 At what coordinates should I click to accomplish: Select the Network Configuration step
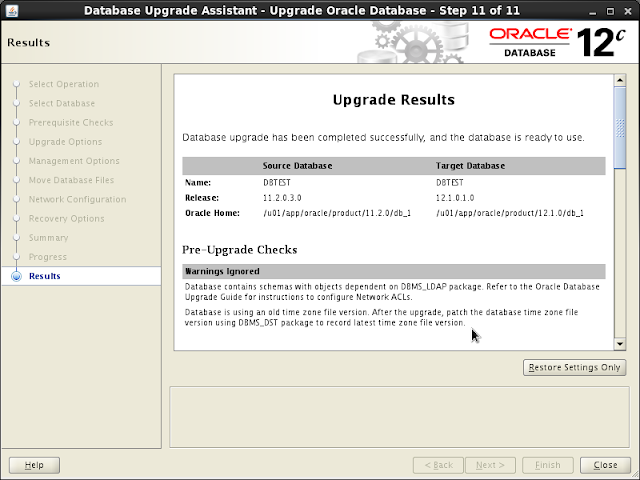click(x=78, y=199)
